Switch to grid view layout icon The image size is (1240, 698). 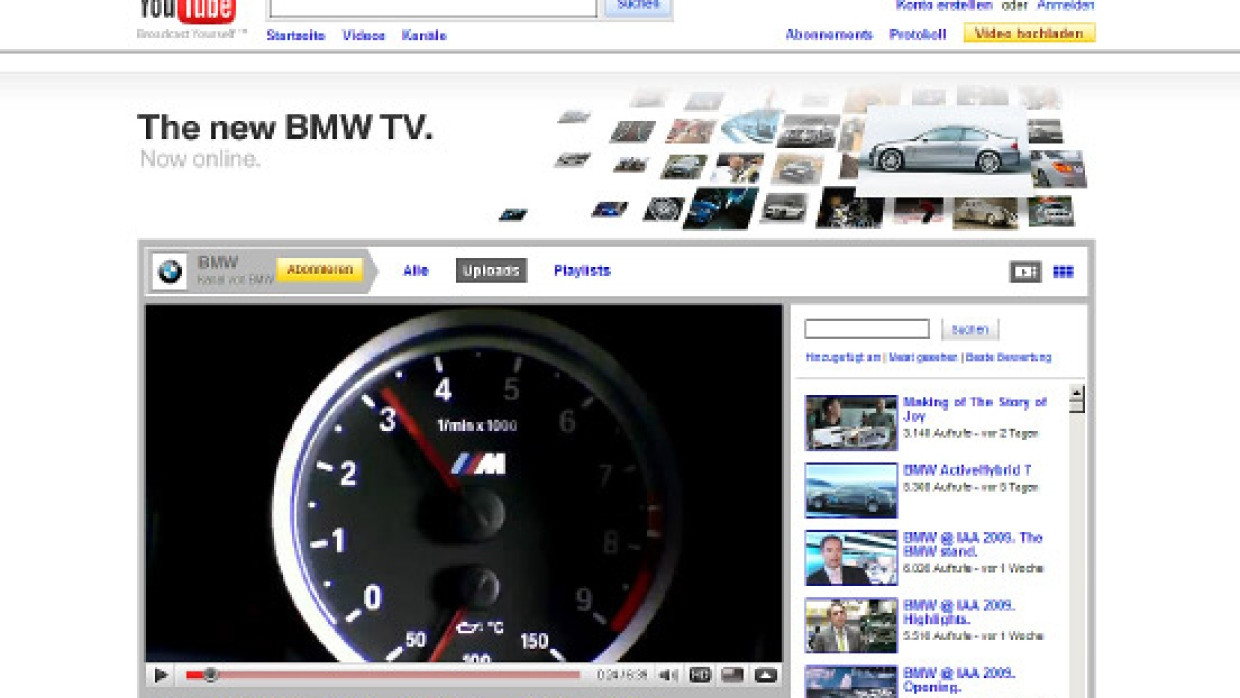(x=1063, y=271)
